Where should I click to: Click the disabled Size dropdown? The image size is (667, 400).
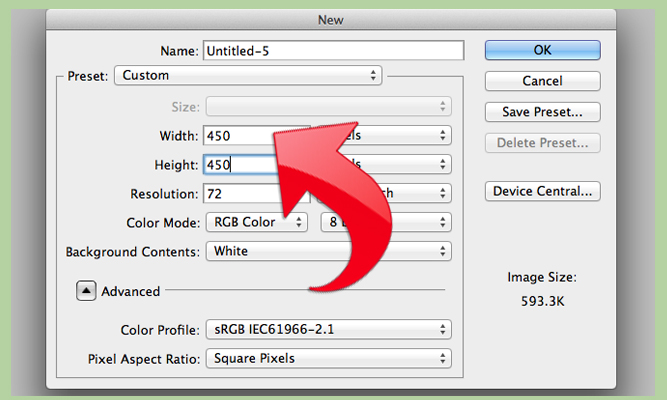point(328,106)
